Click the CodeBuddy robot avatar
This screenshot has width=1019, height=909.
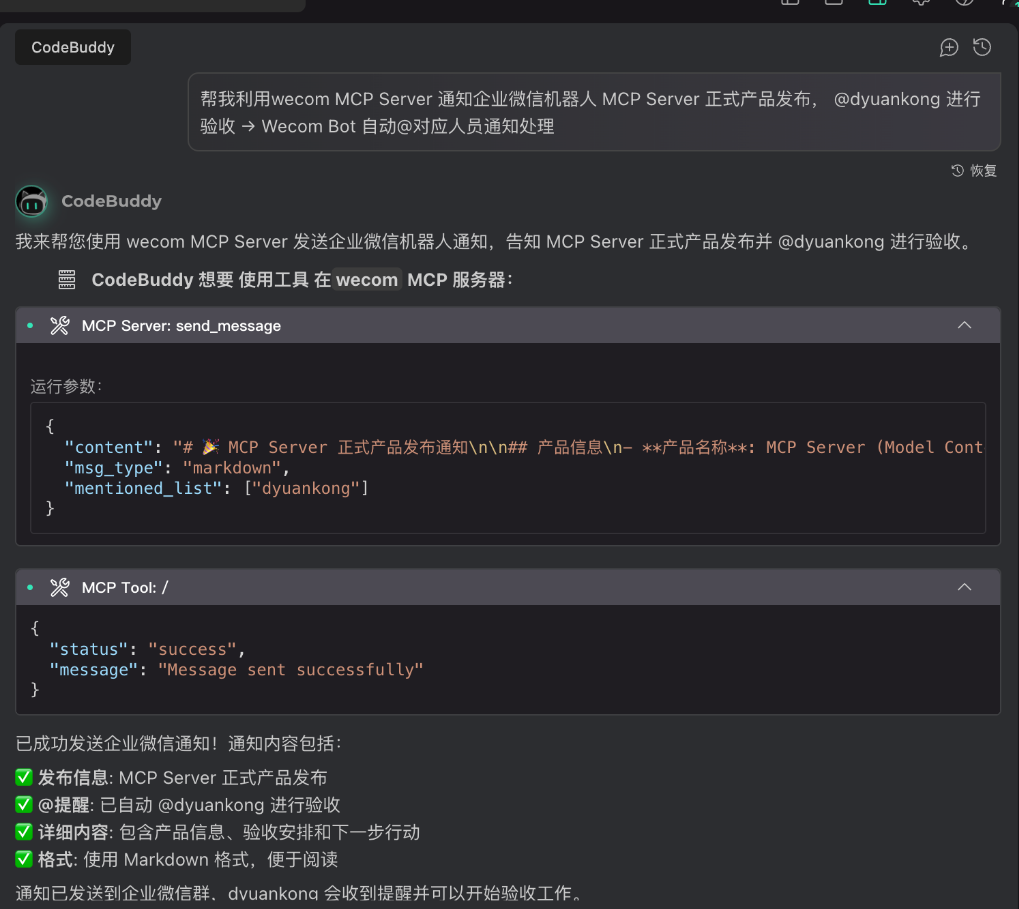point(32,201)
